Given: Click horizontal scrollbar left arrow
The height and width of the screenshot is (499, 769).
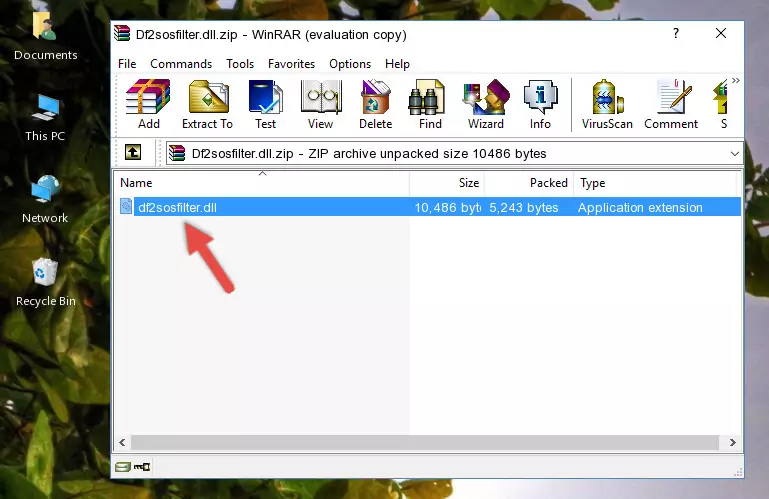Looking at the screenshot, I should [122, 442].
